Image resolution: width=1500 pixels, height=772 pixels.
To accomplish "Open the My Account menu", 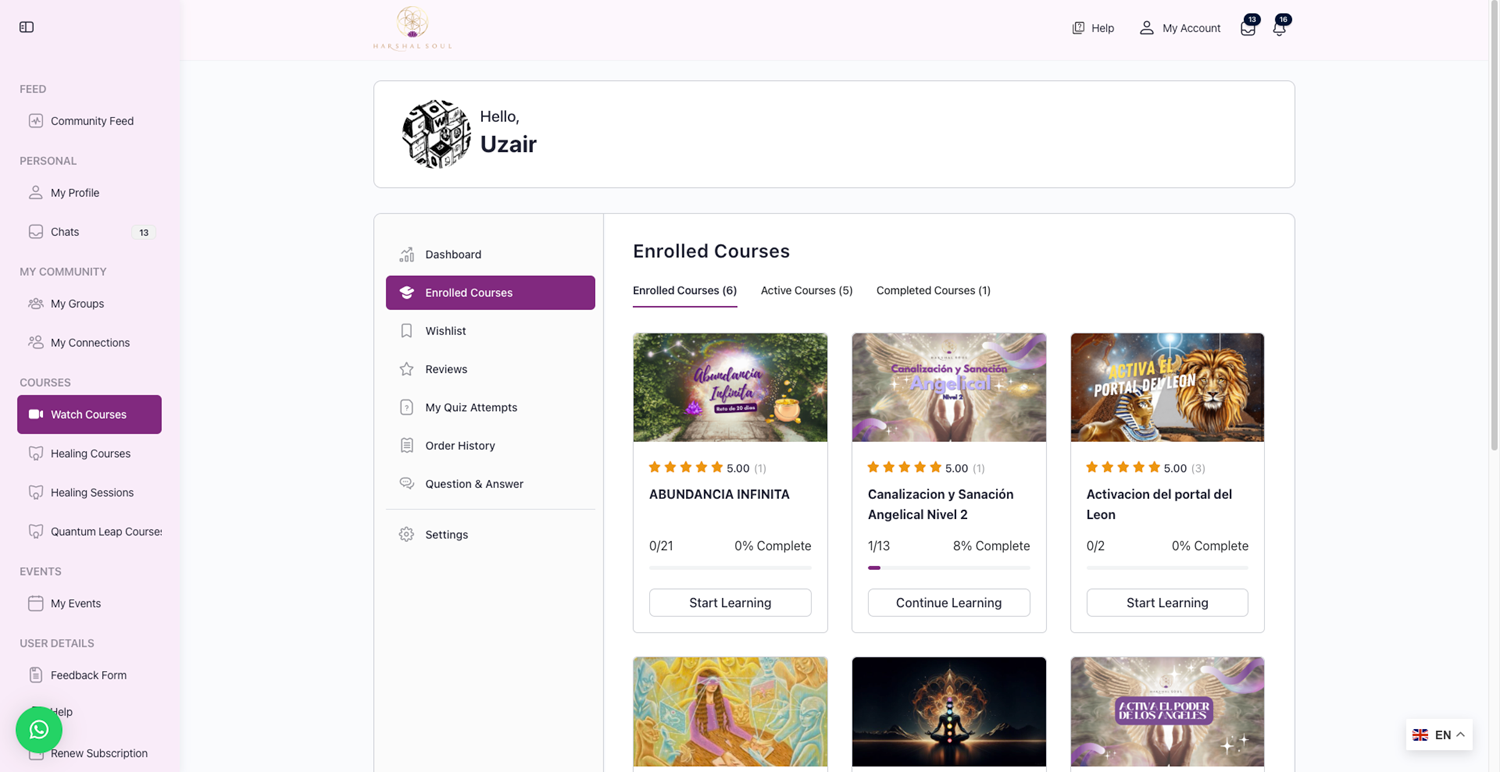I will pos(1180,28).
